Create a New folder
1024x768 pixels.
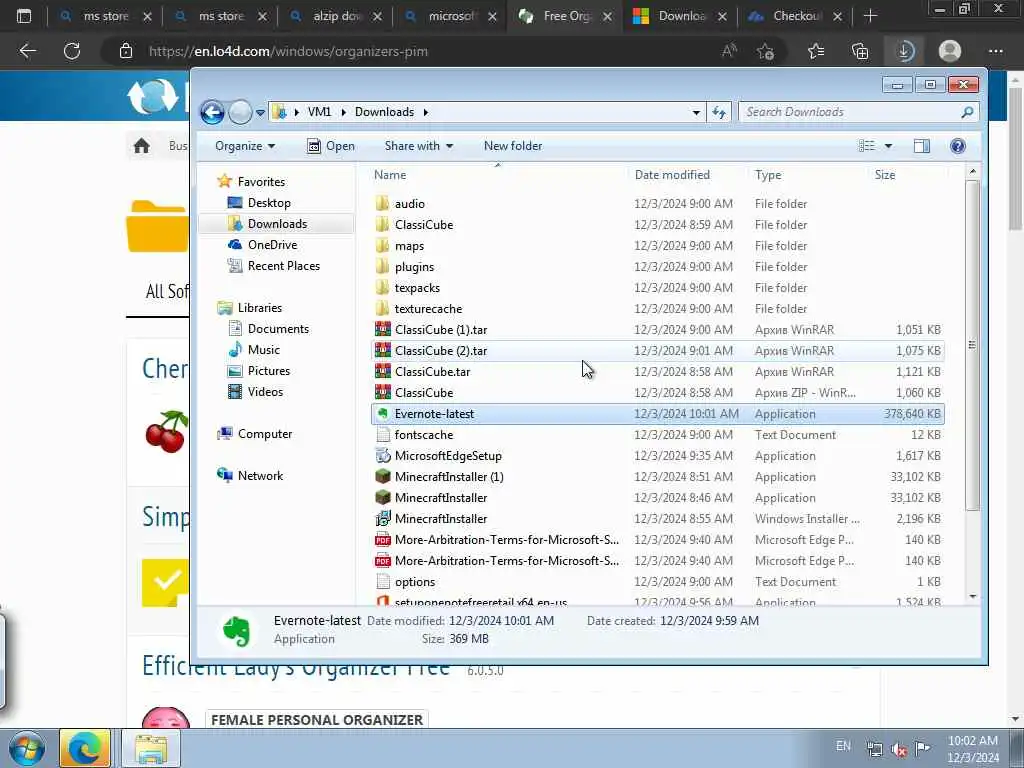coord(513,146)
